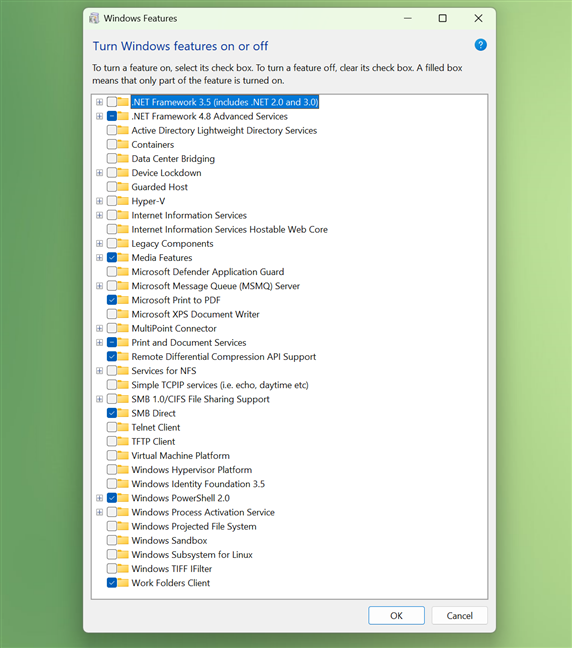Enable Hyper-V checkbox
The image size is (572, 648).
coord(112,201)
